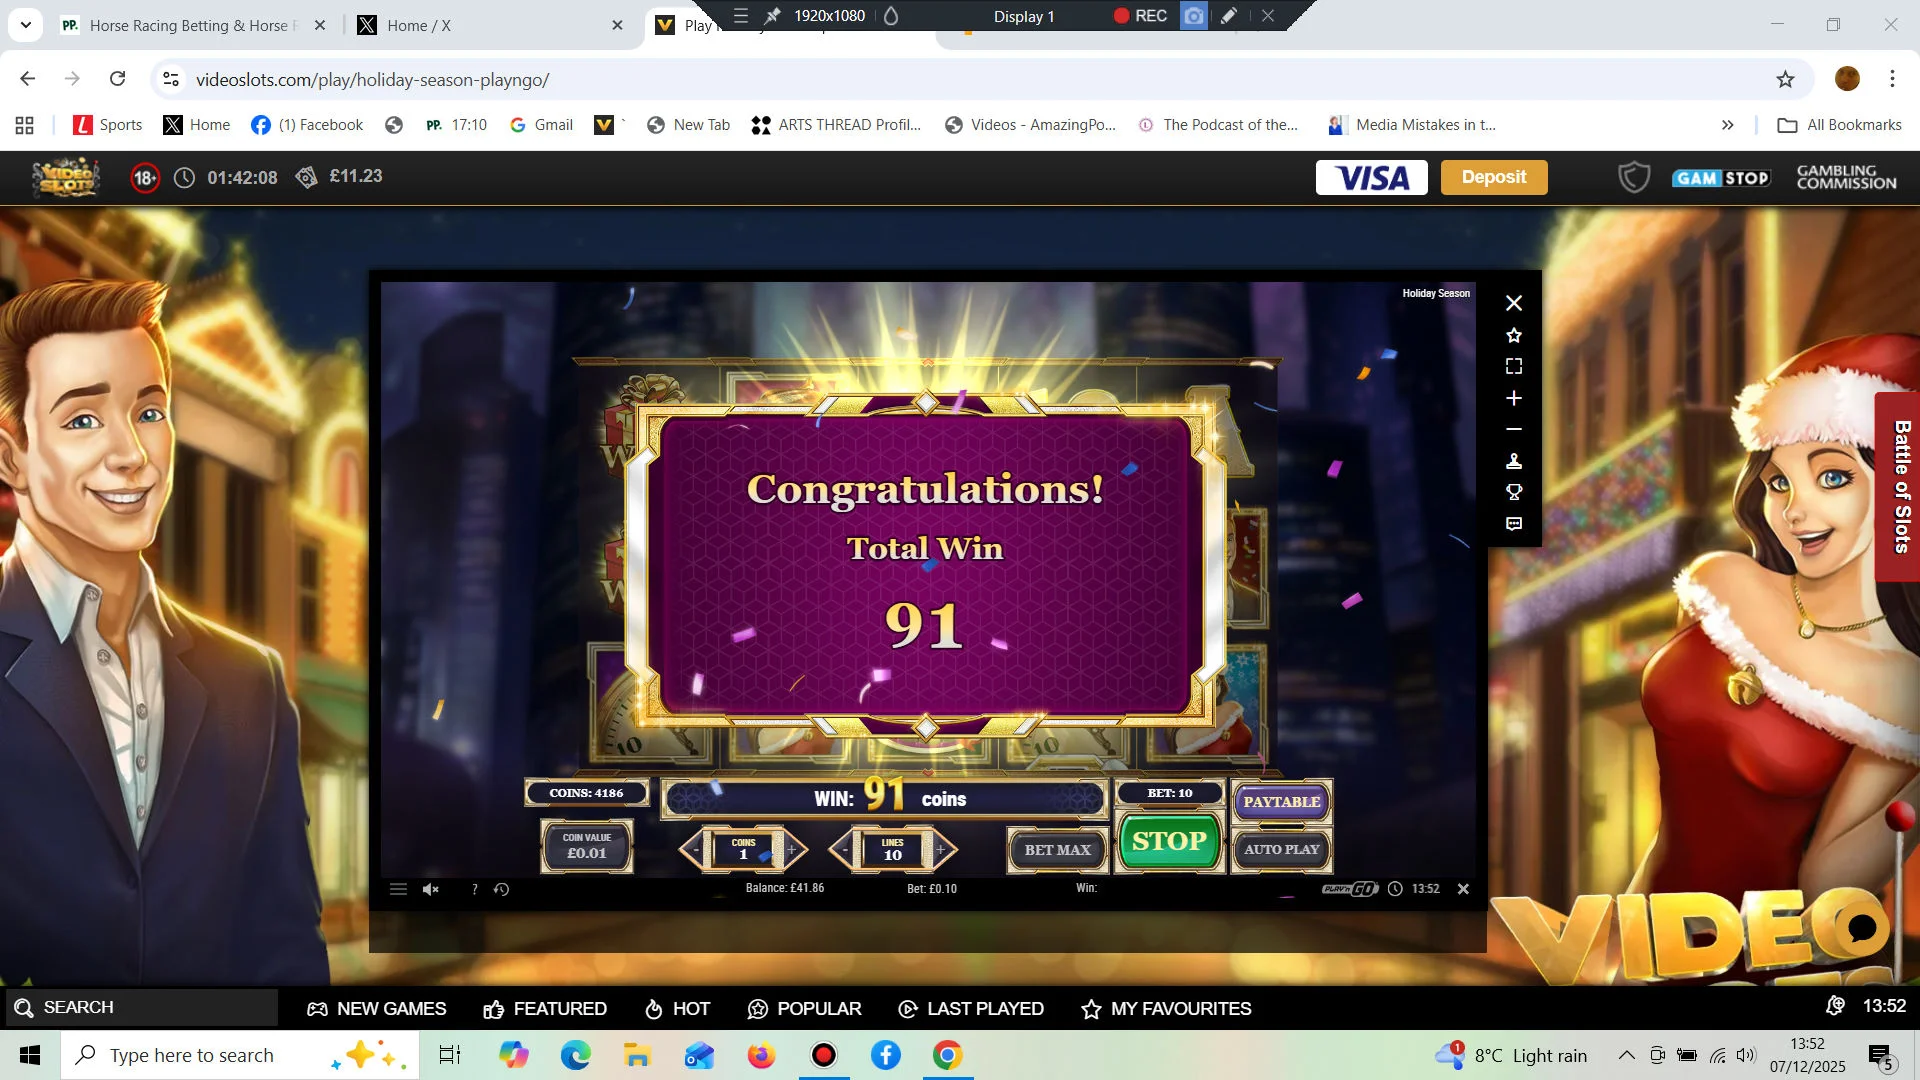Open the LAST PLAYED category
Viewport: 1920px width, 1080px height.
tap(971, 1009)
